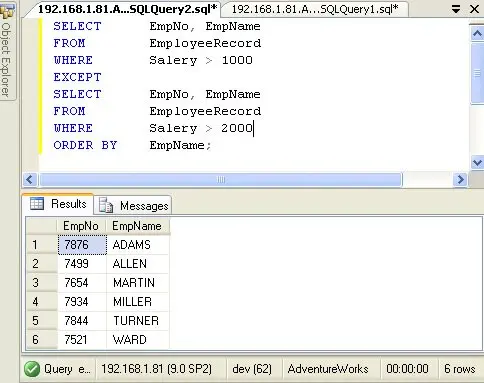This screenshot has width=484, height=383.
Task: Click the Messages page icon
Action: pyautogui.click(x=106, y=205)
